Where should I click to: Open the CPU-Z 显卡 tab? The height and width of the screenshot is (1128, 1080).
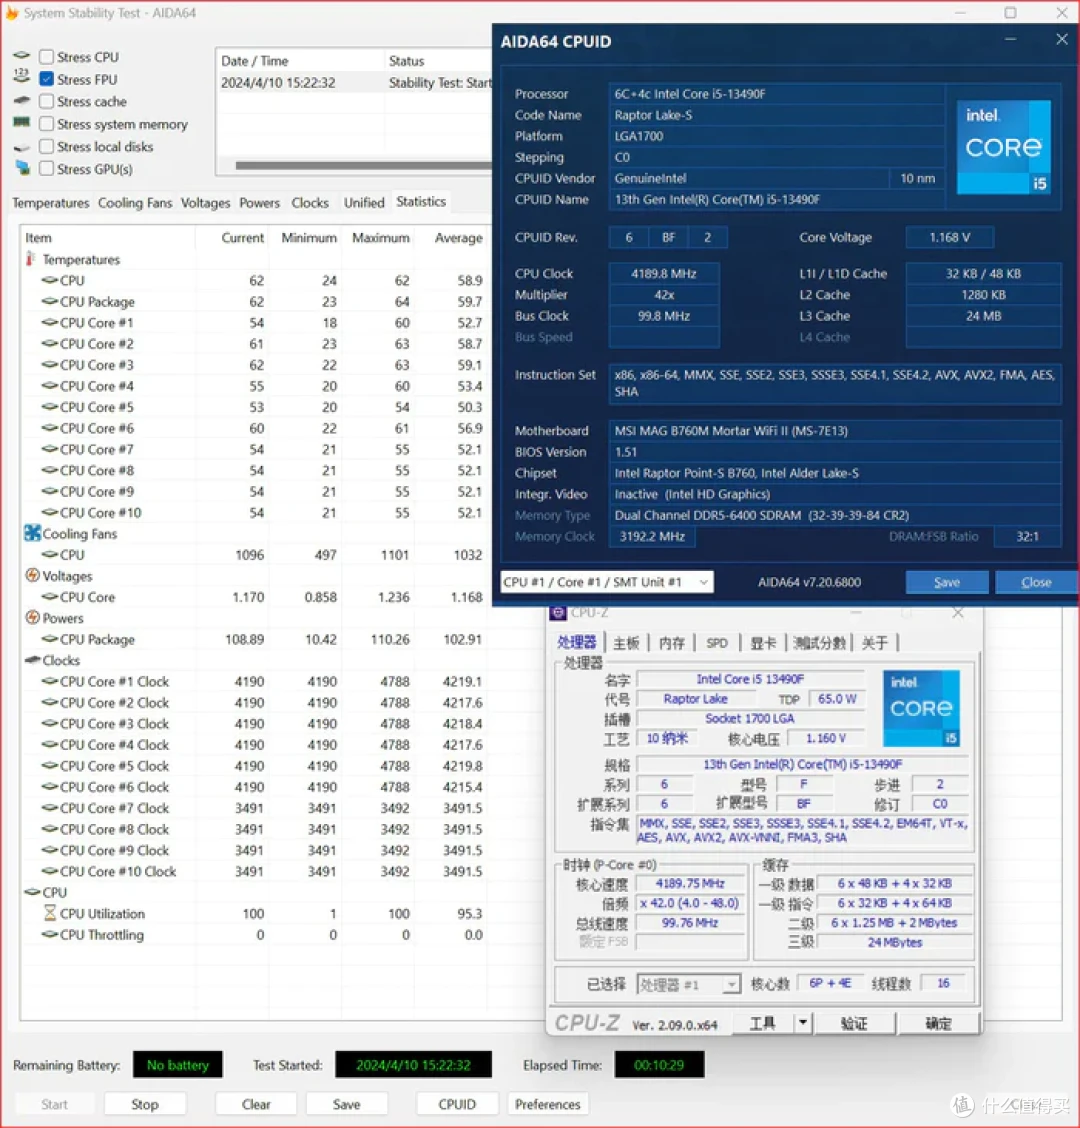(763, 642)
